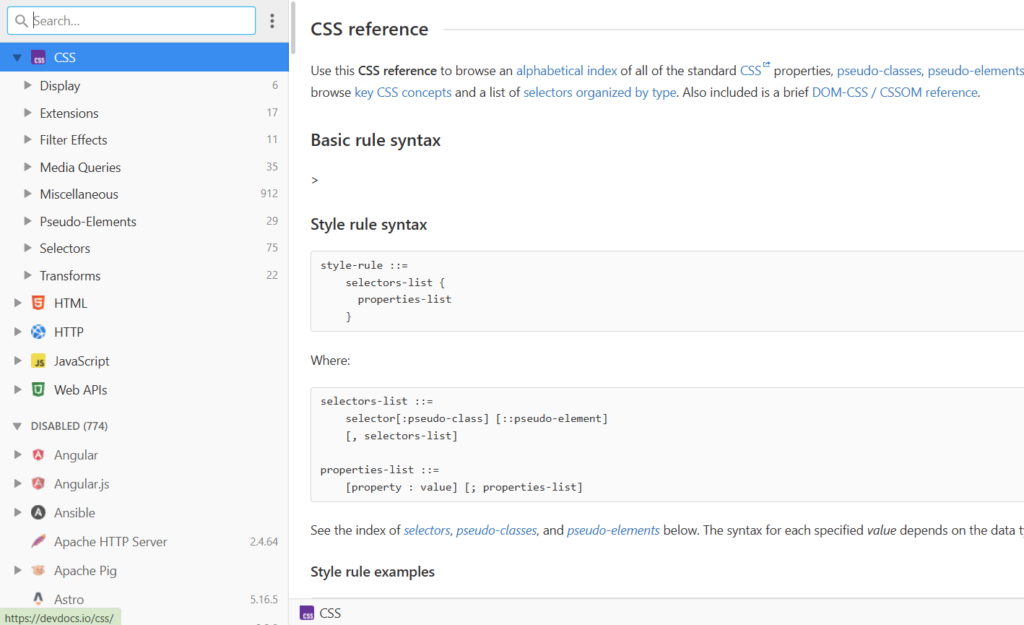Select the Filter Effects tree item
Viewport: 1024px width, 625px height.
73,140
